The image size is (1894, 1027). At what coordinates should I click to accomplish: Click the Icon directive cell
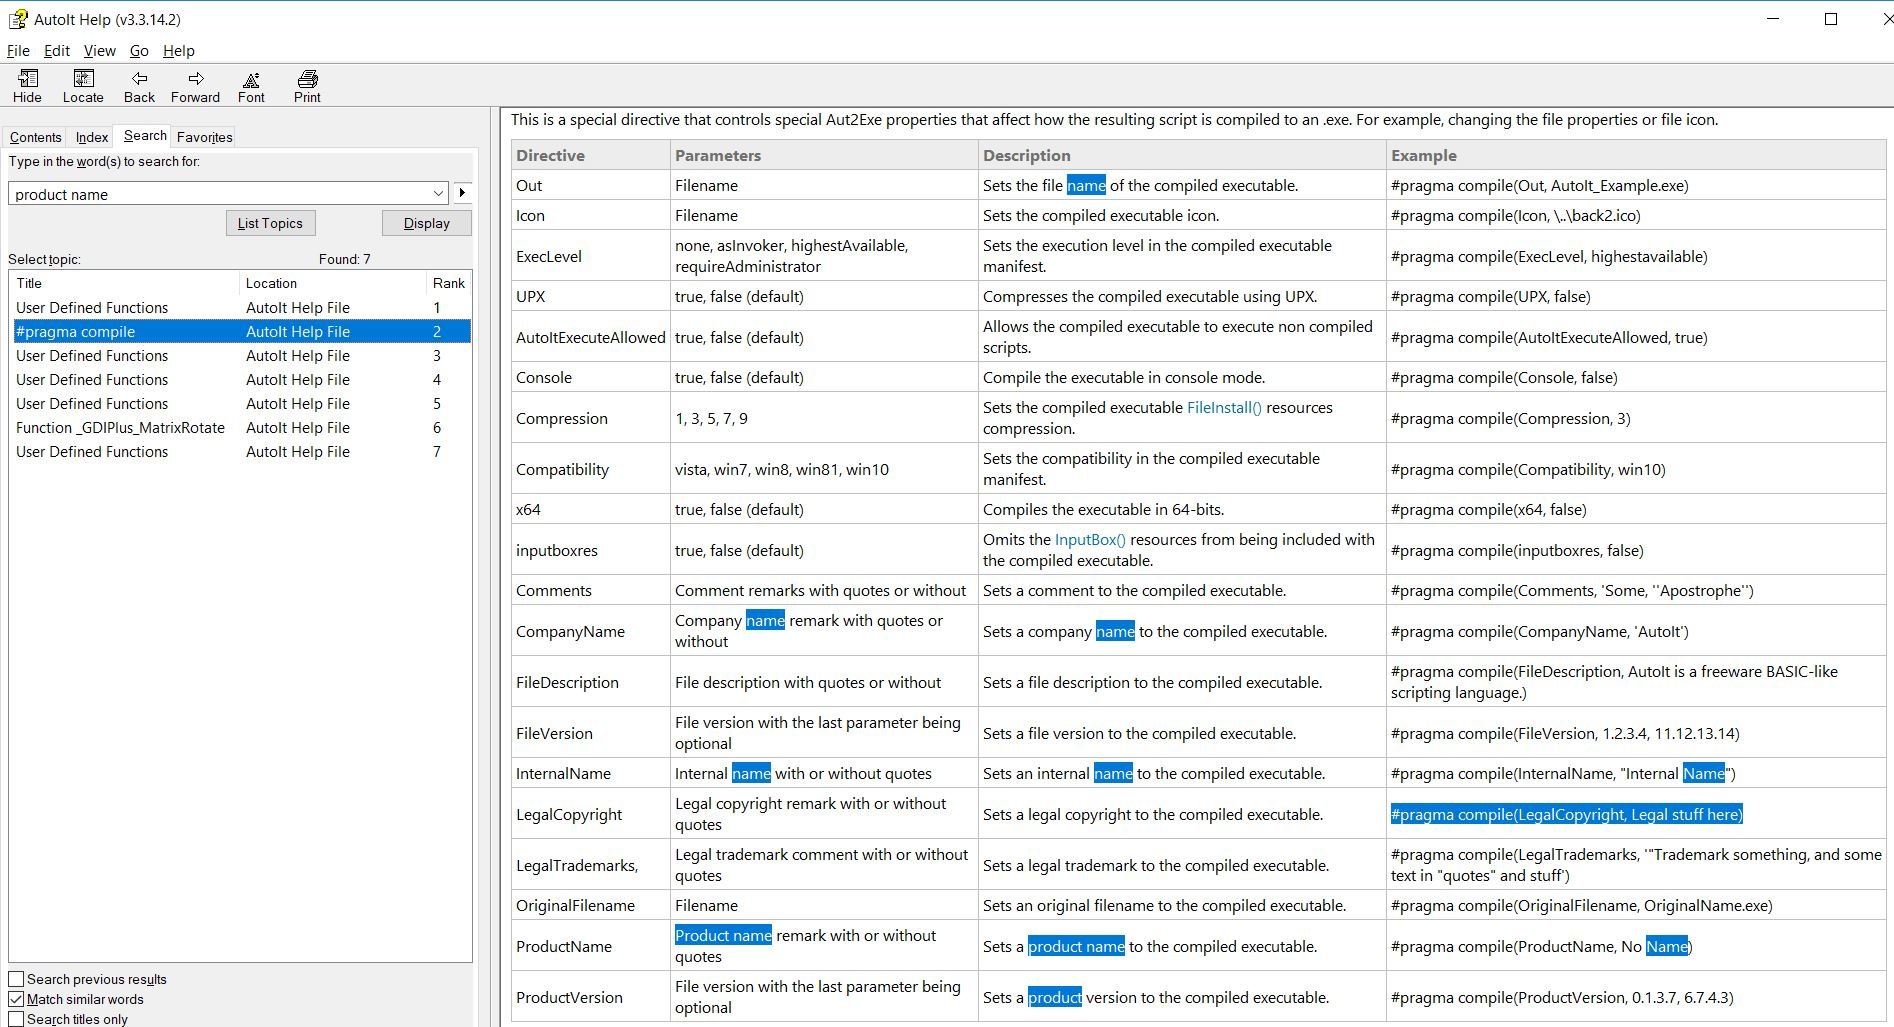pyautogui.click(x=590, y=216)
